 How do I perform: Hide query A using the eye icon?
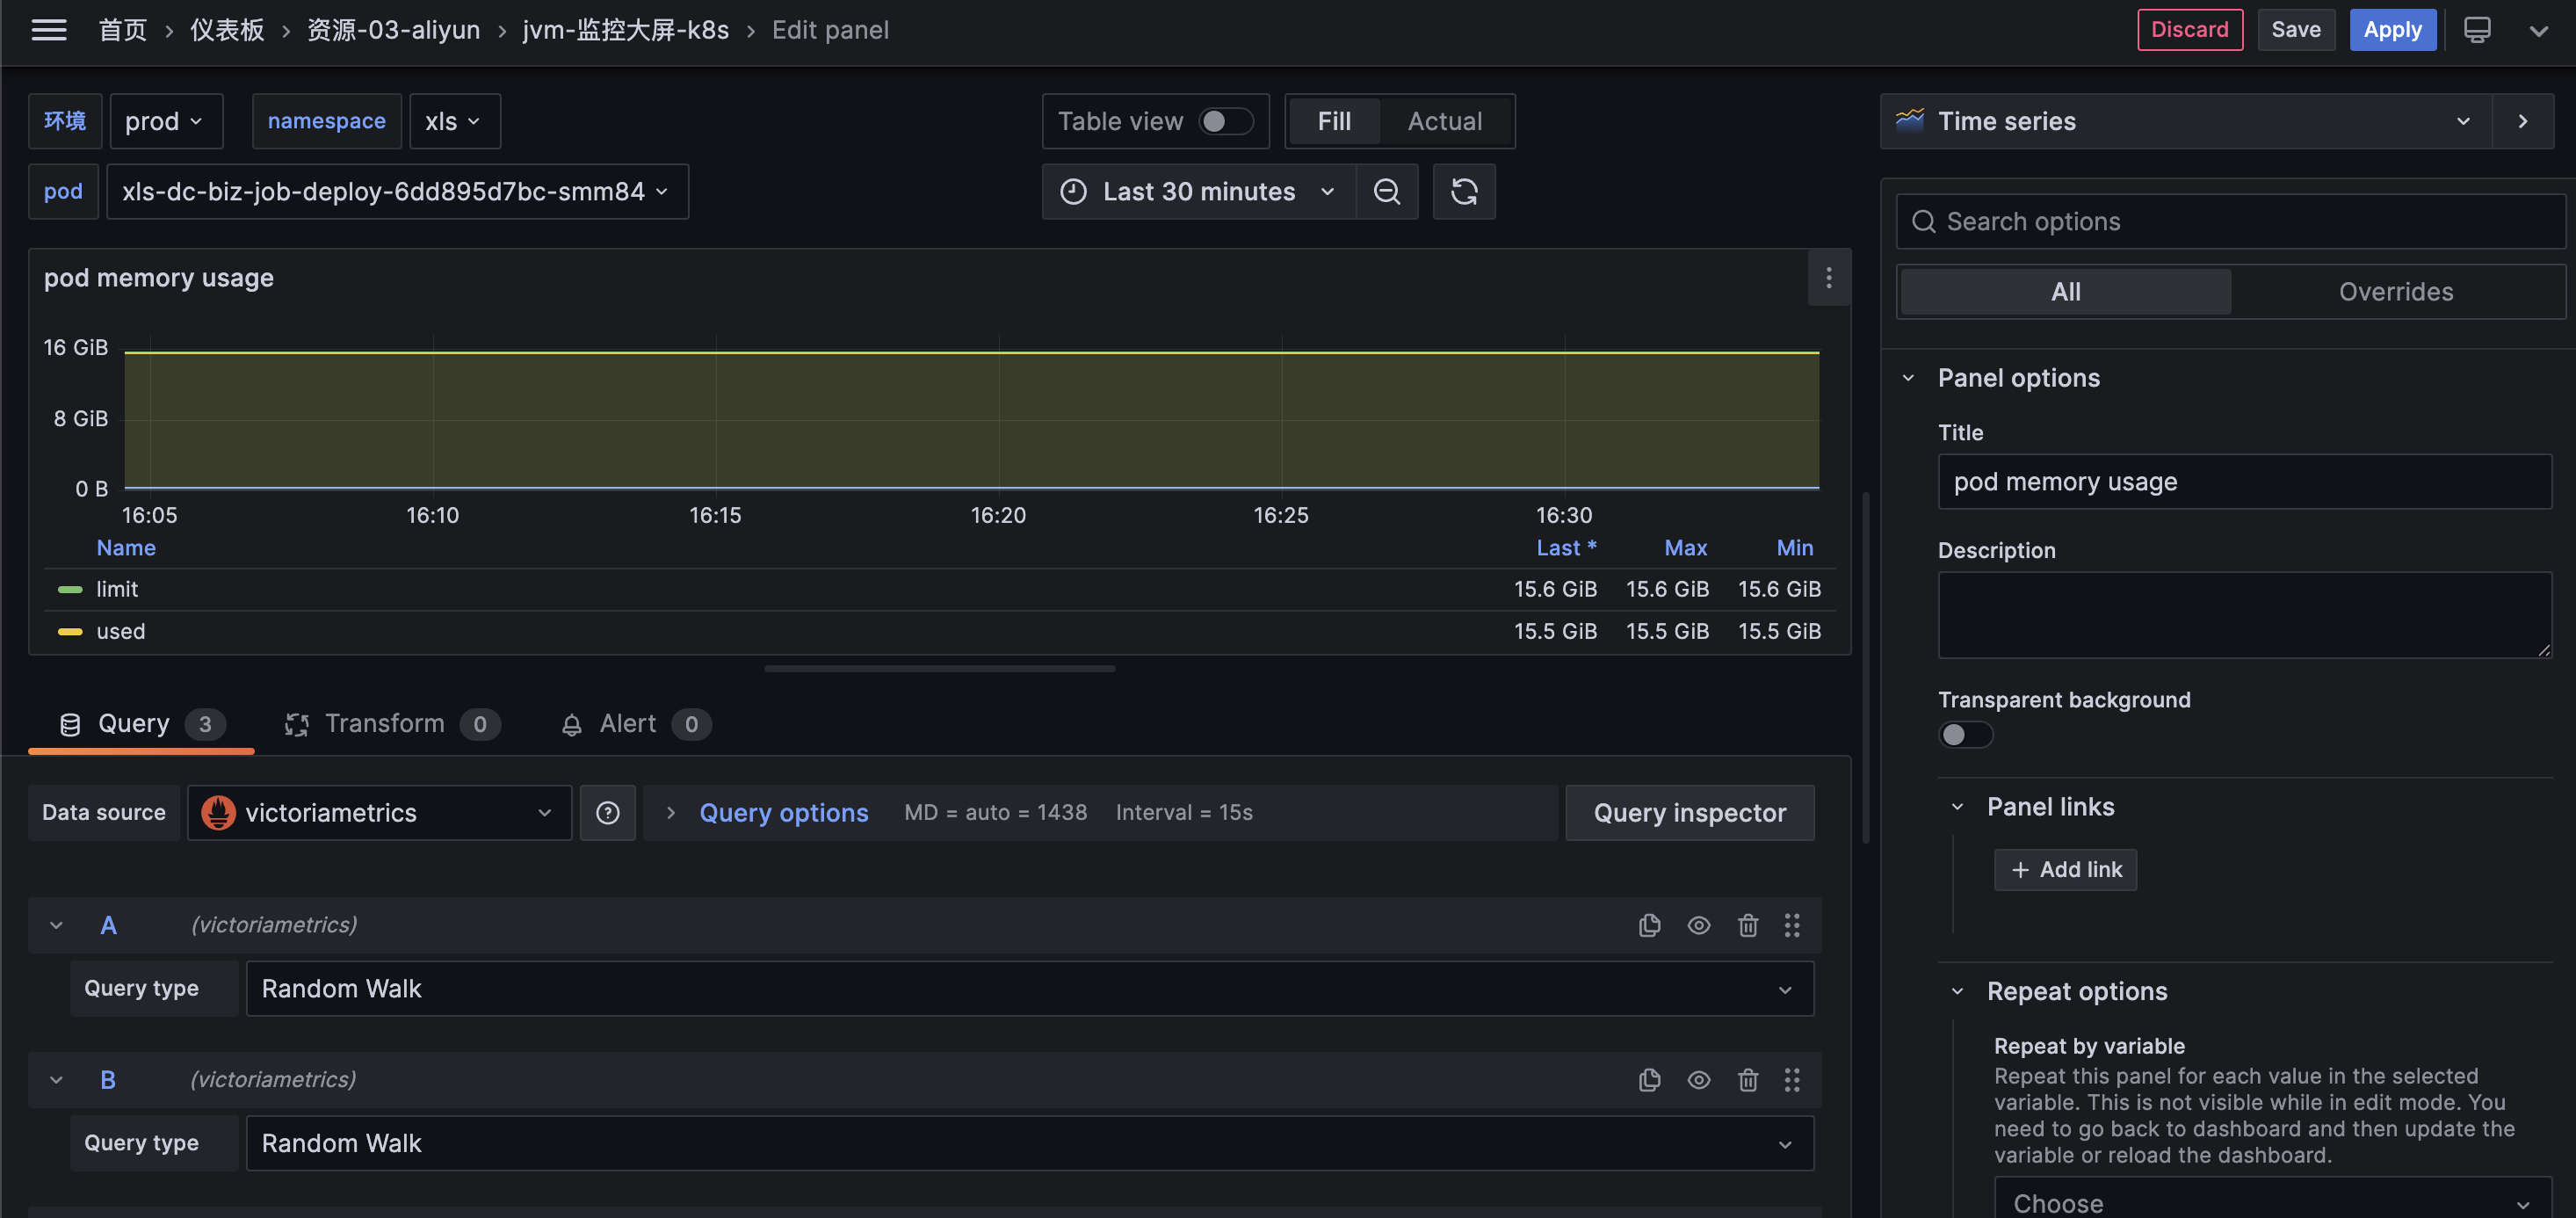point(1698,925)
